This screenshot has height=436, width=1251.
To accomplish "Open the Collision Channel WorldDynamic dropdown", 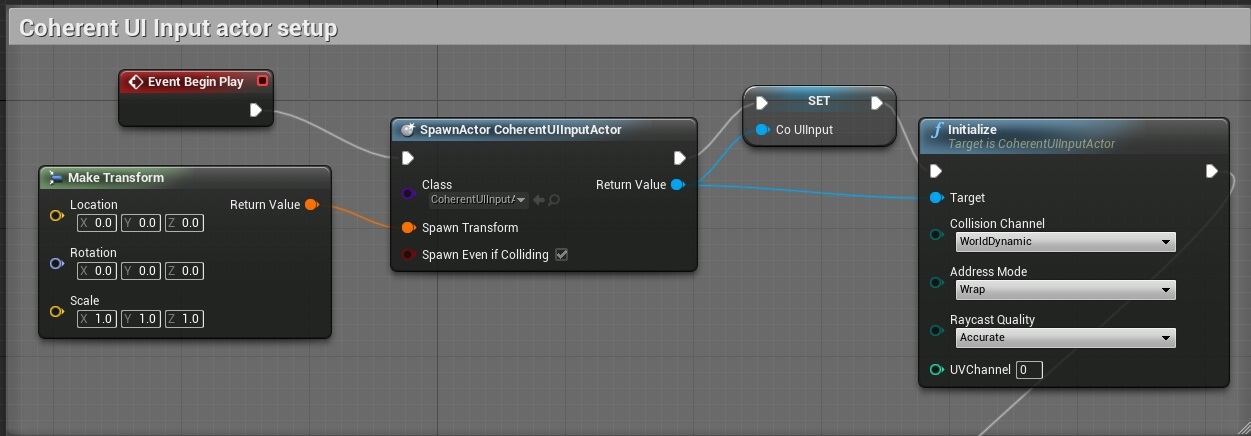I will (1065, 242).
